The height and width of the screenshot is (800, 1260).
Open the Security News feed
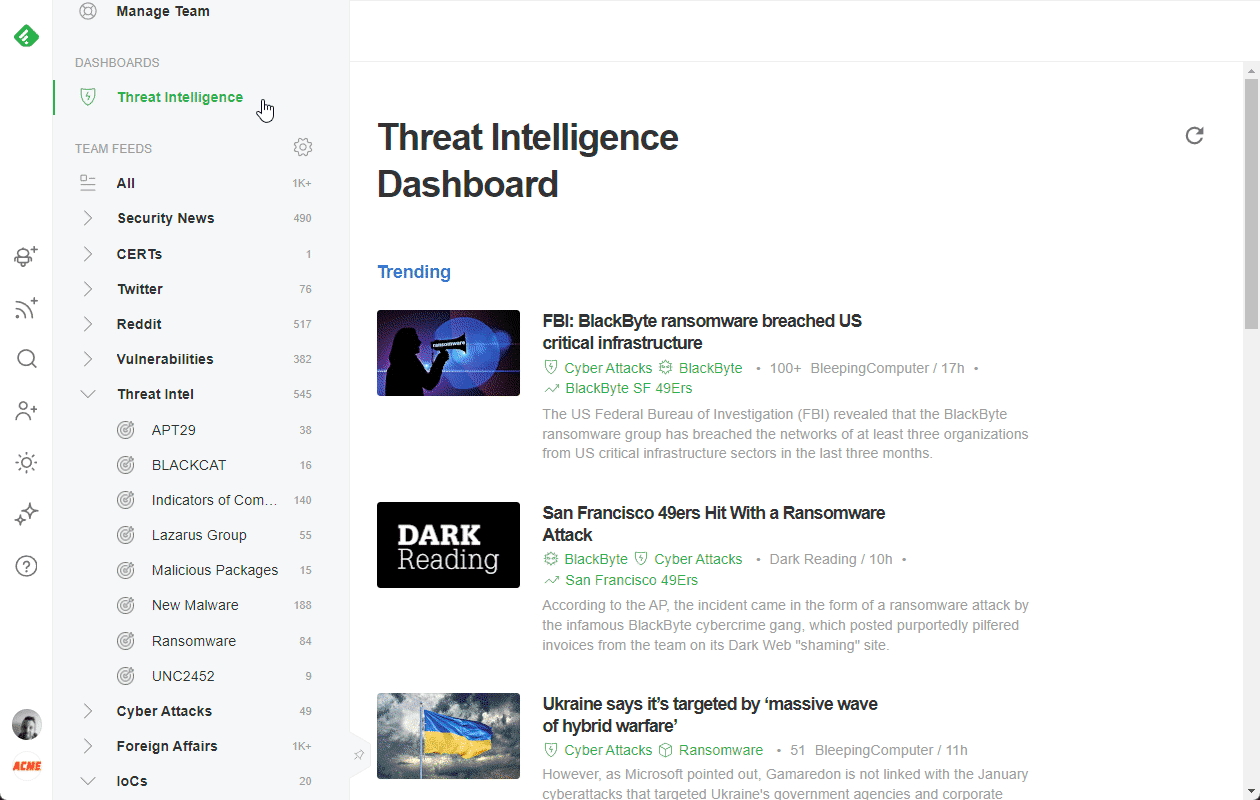165,218
